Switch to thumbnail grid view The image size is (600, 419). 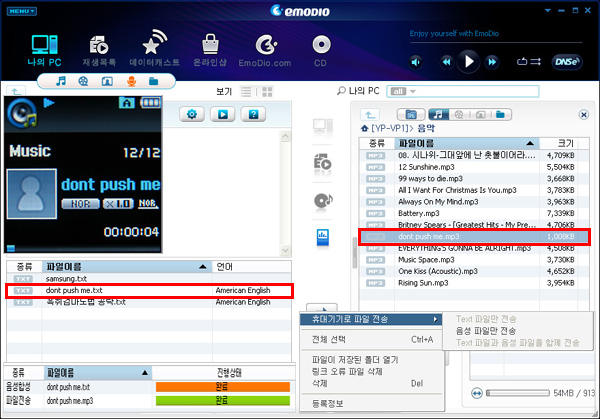[267, 91]
